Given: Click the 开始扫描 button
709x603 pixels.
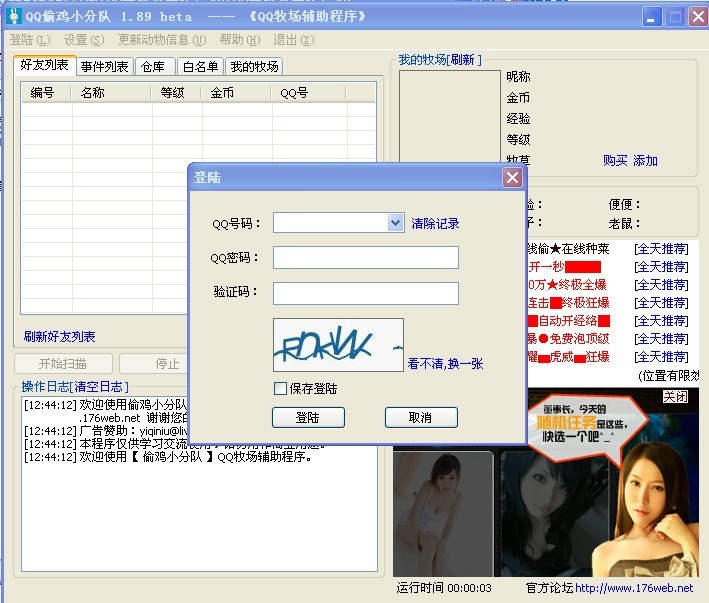Looking at the screenshot, I should coord(63,363).
